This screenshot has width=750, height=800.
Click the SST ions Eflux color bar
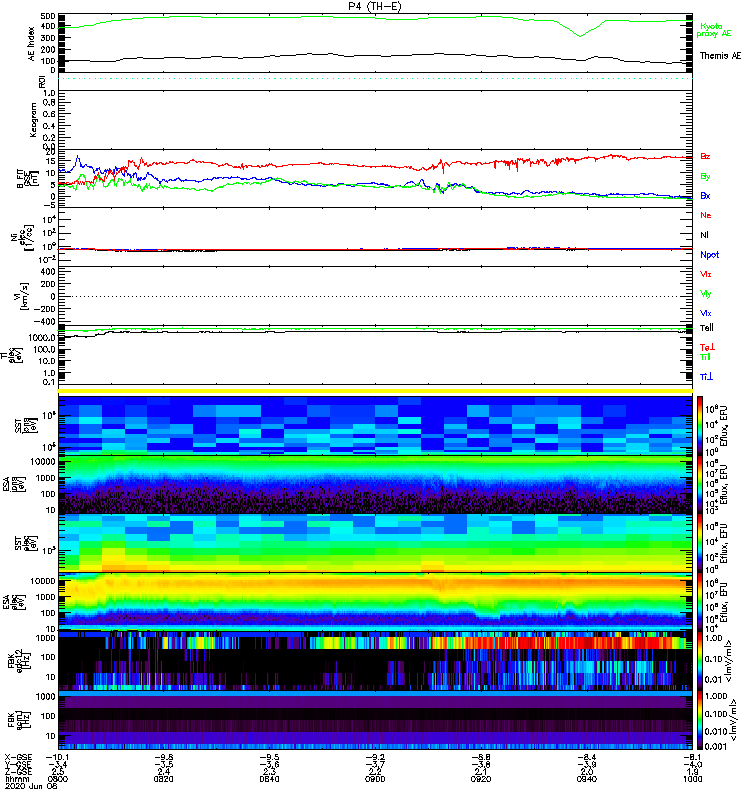pyautogui.click(x=699, y=425)
